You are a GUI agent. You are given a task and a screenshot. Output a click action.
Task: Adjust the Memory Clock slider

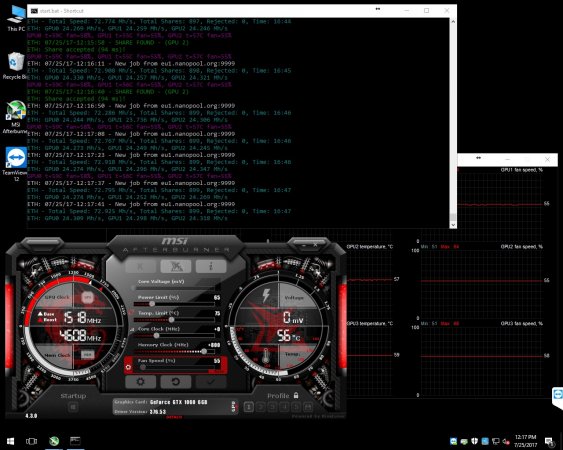pyautogui.click(x=175, y=351)
